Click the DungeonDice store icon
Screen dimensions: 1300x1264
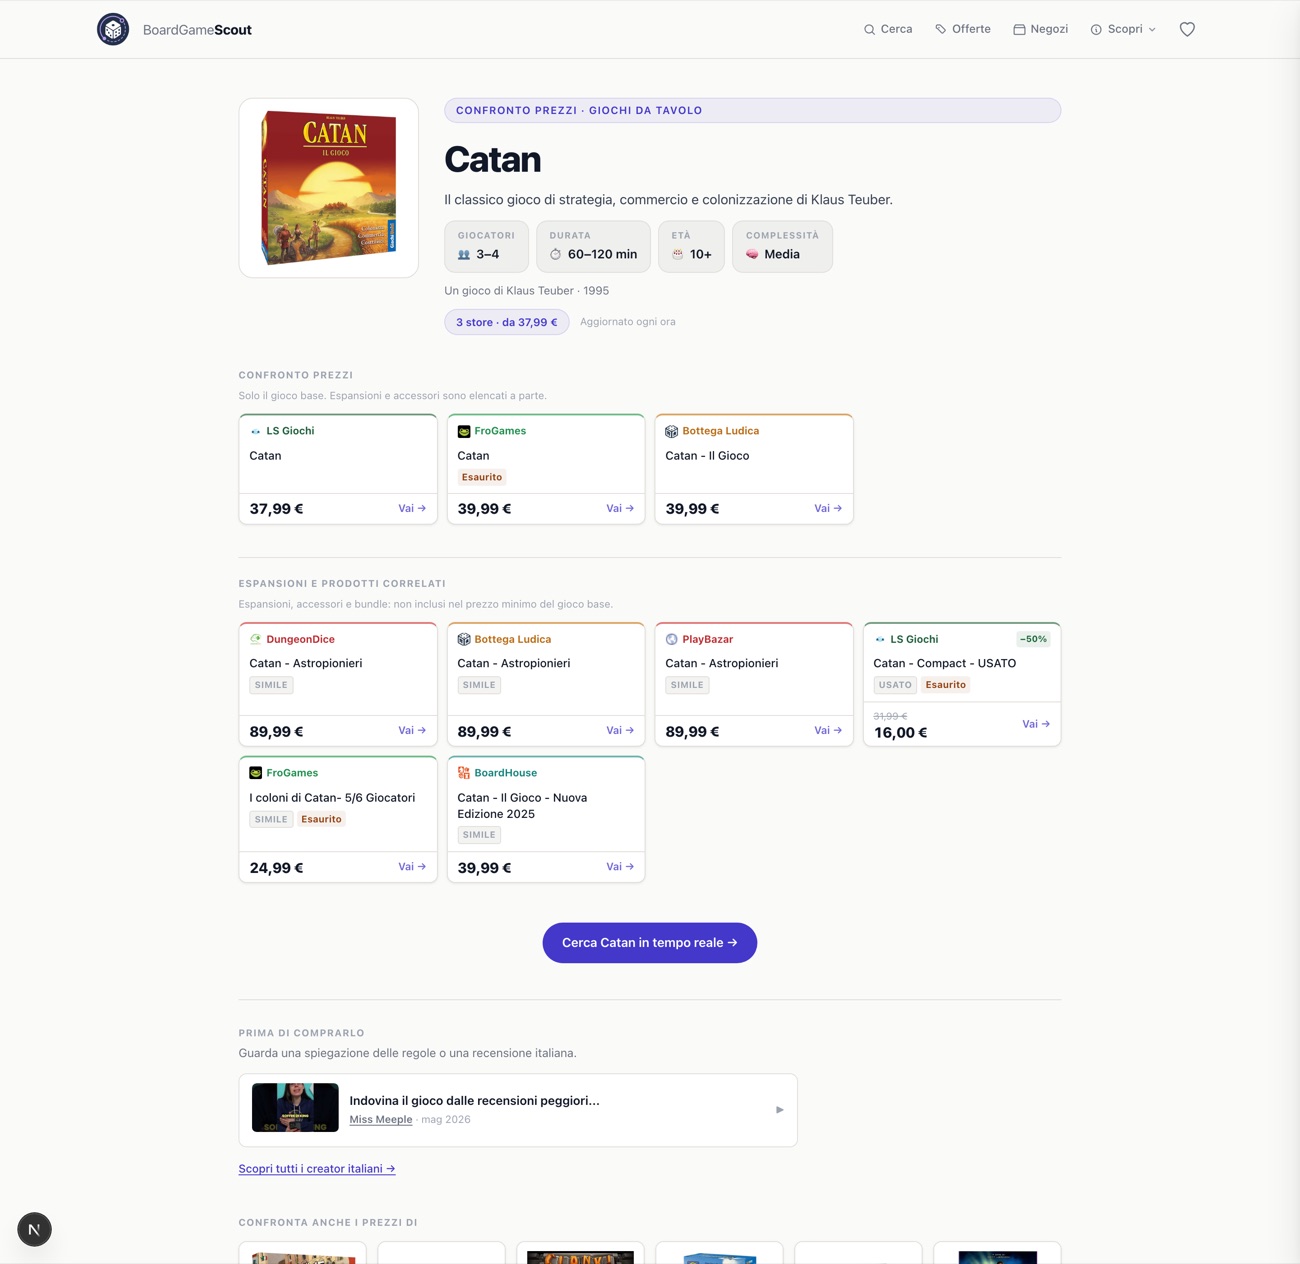(256, 639)
